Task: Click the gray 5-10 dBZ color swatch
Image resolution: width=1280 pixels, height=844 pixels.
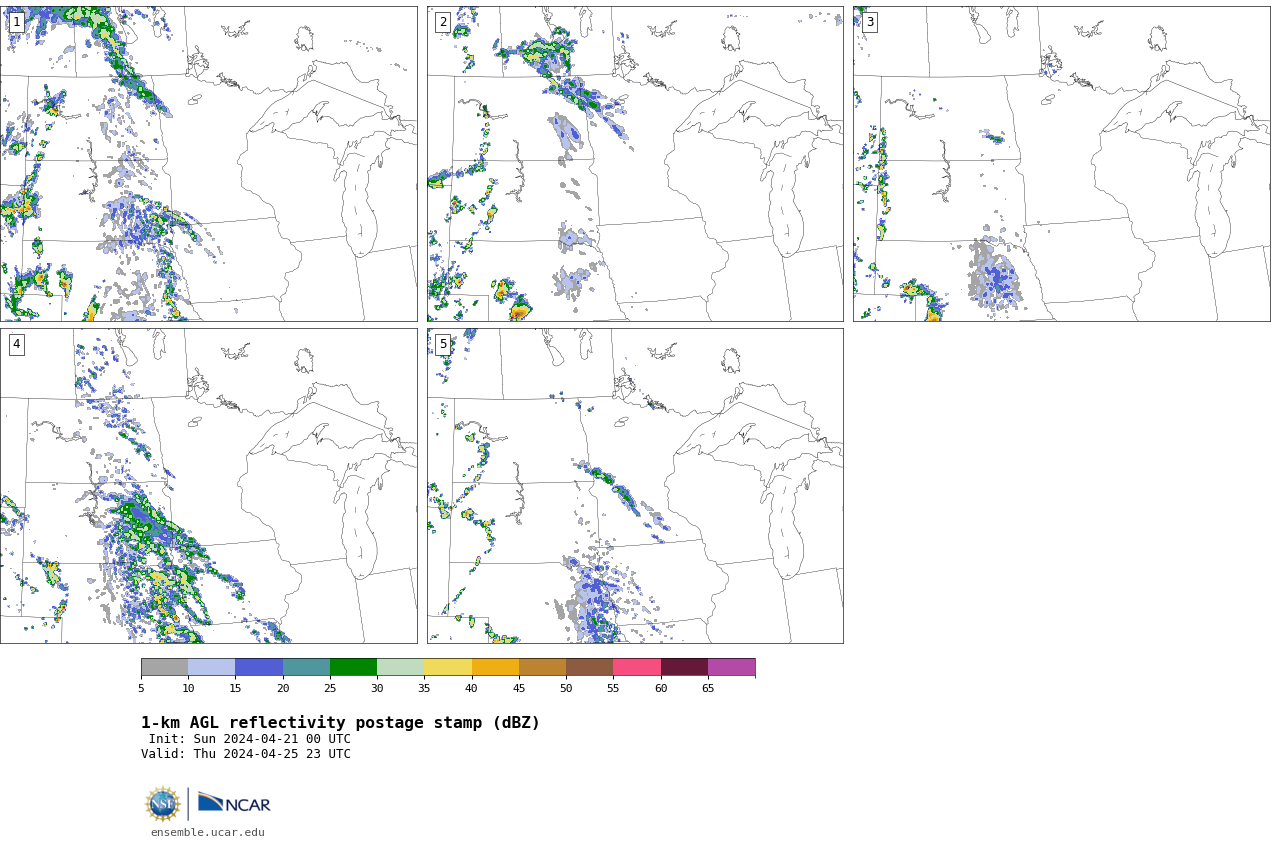Action: (x=164, y=667)
